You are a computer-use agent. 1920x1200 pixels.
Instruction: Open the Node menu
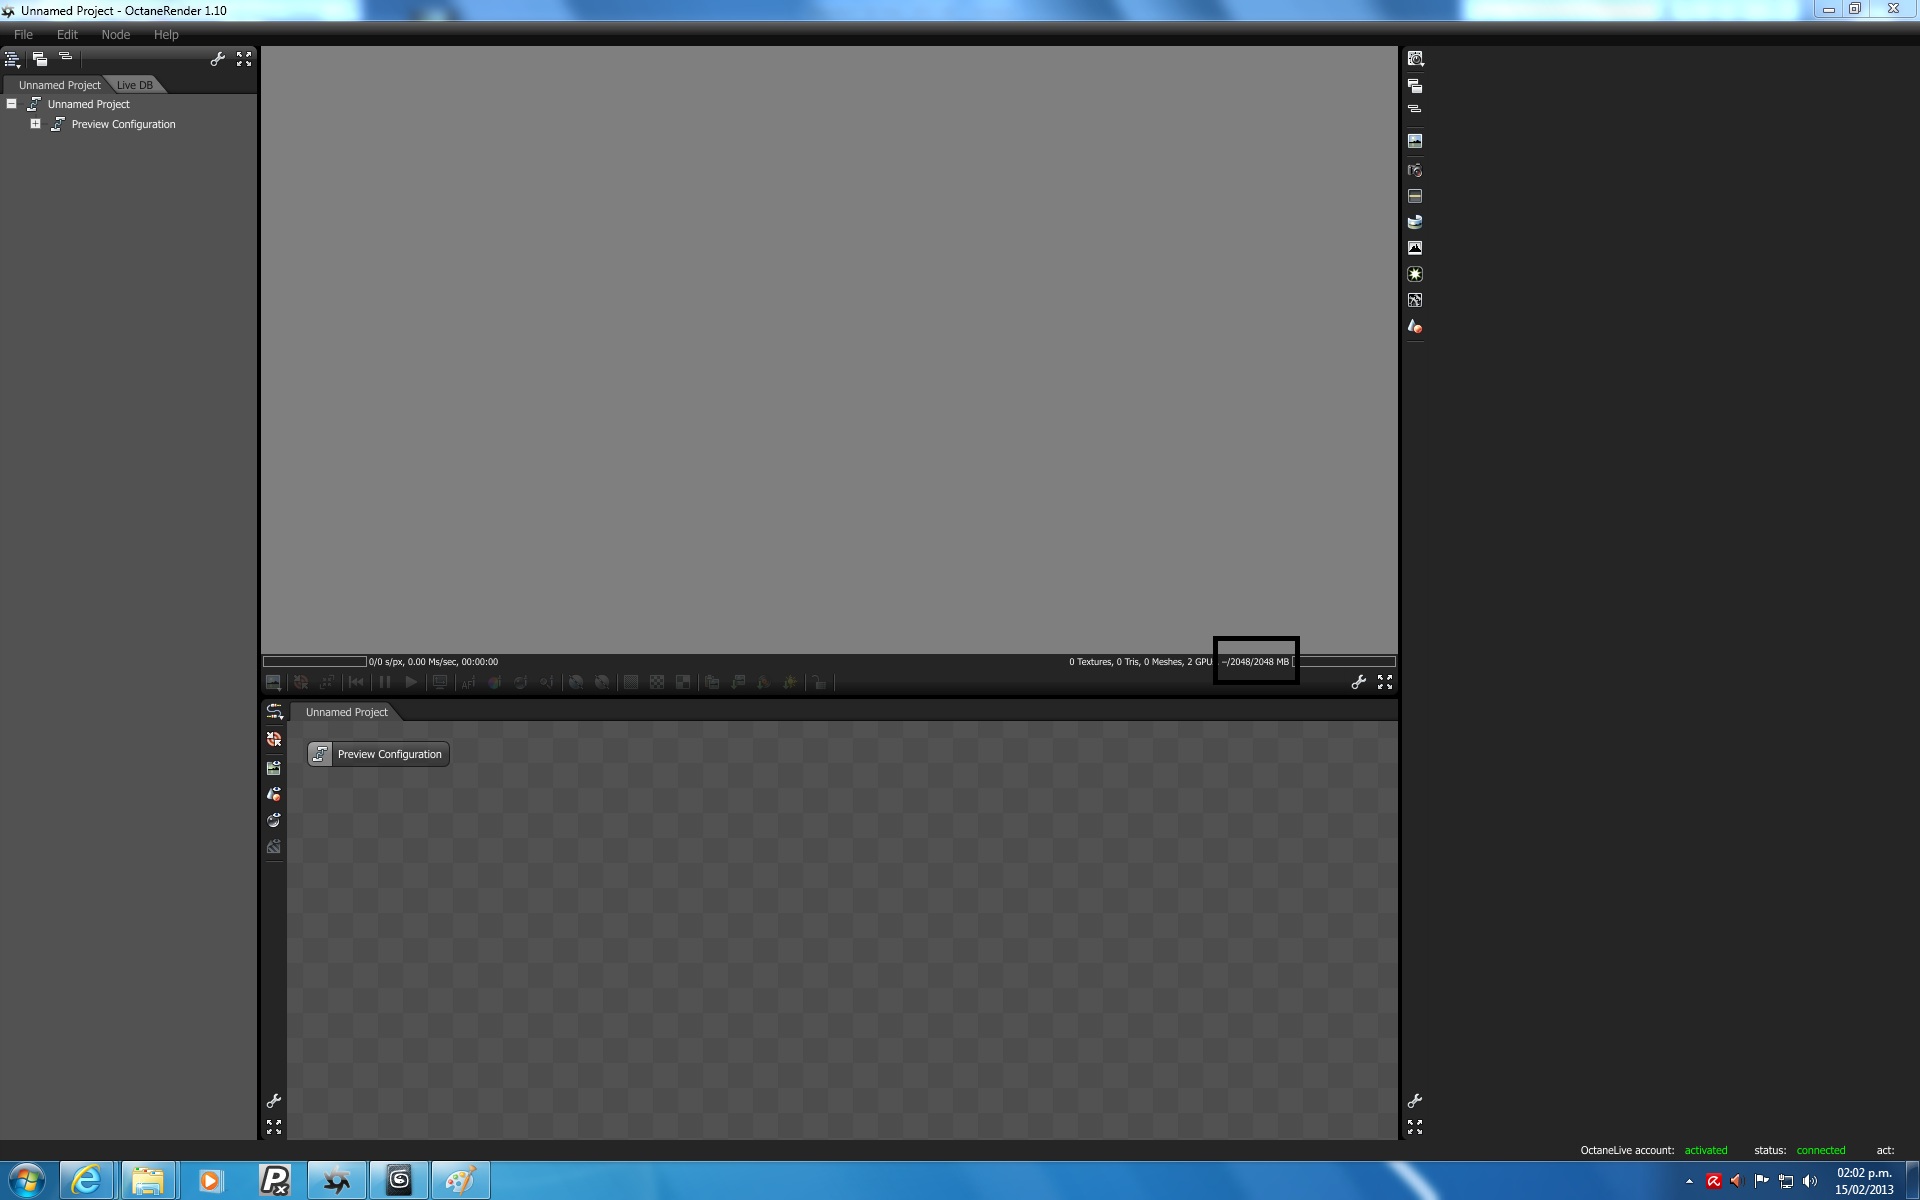115,34
